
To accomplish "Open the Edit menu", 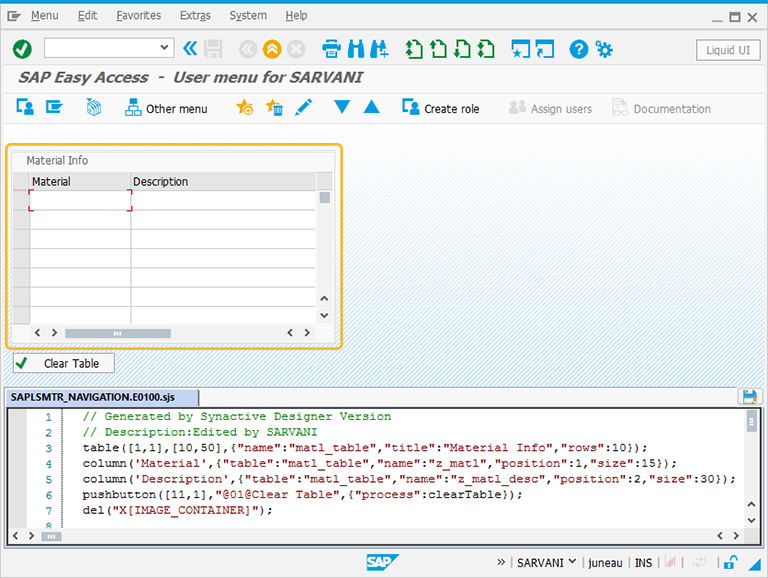I will [x=87, y=16].
